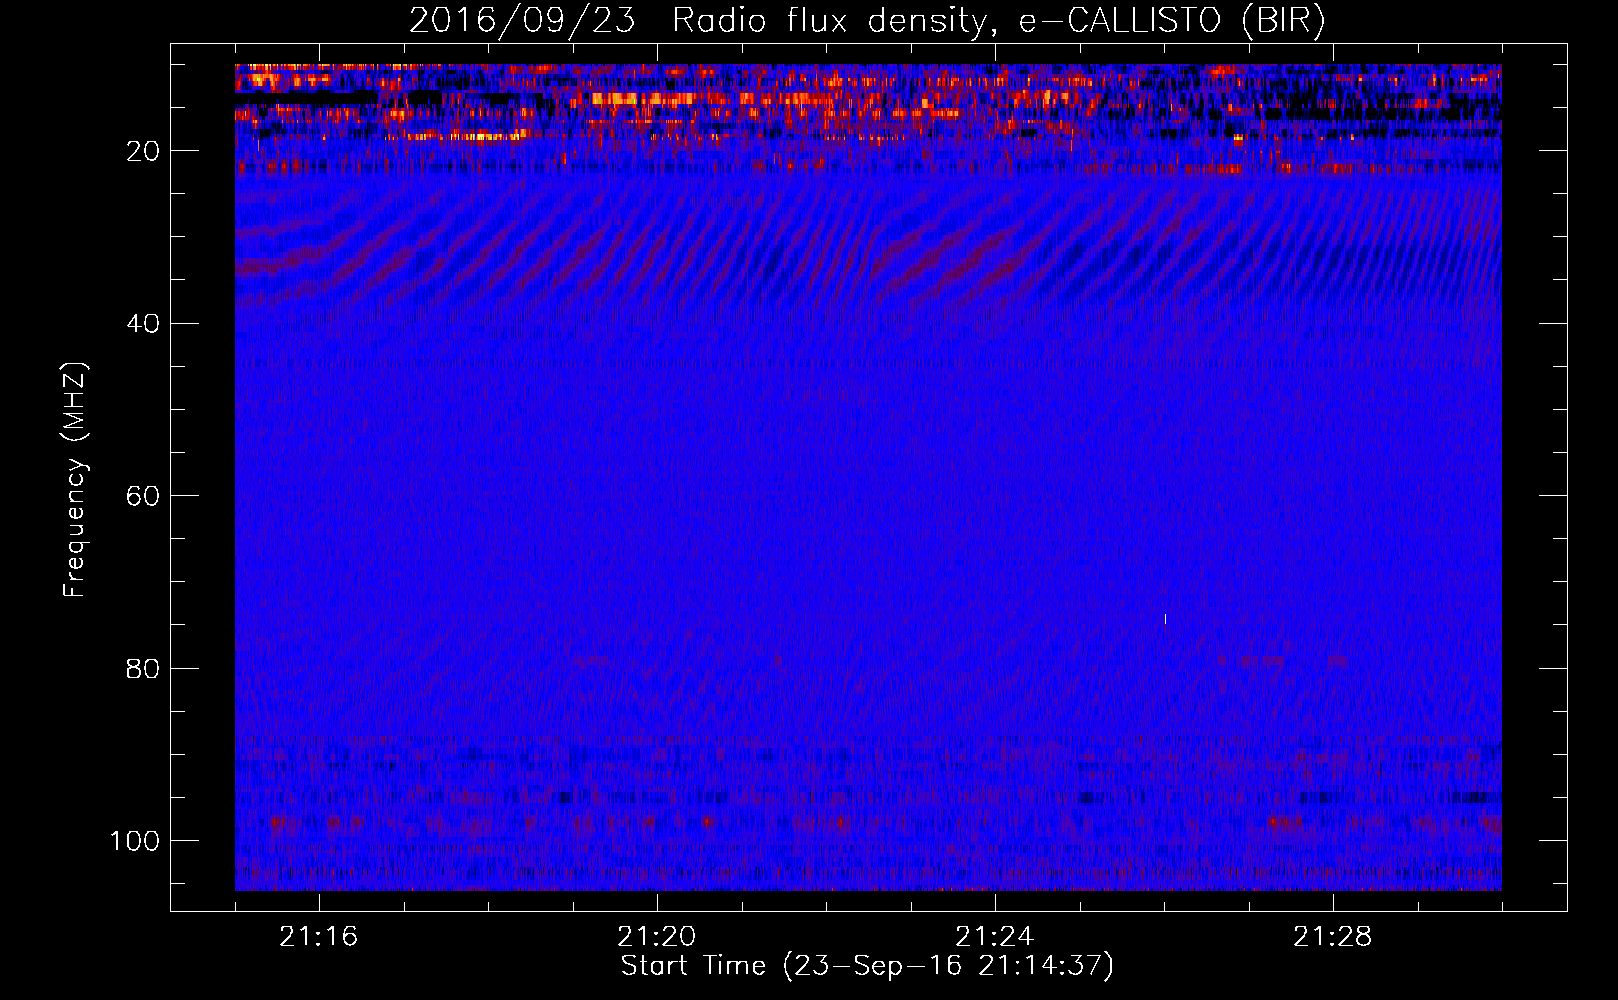Screen dimensions: 1618x1000
Task: Click the '20' frequency tick label
Action: point(143,151)
